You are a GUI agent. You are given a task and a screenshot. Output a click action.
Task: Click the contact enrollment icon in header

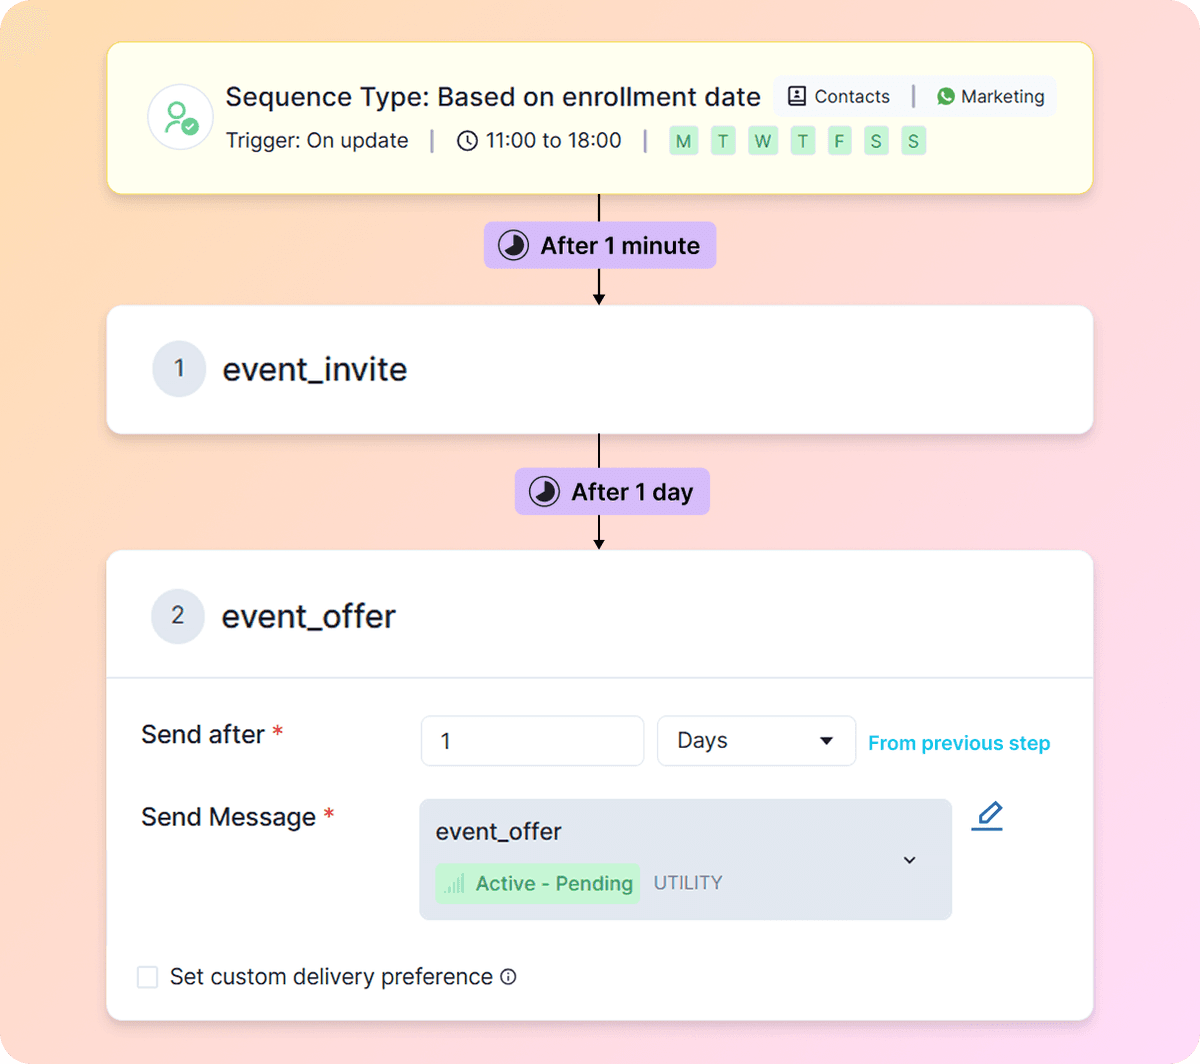coord(180,118)
